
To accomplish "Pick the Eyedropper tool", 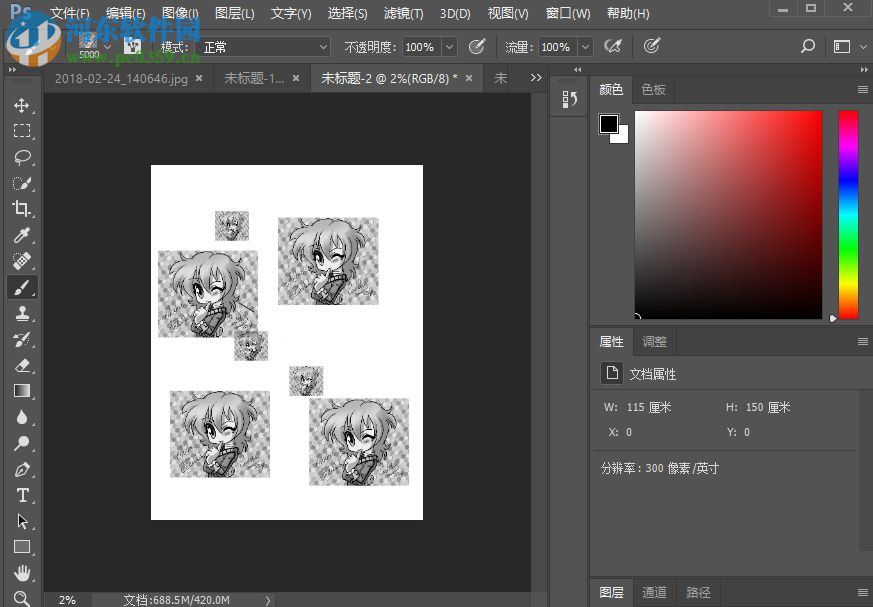I will [22, 236].
